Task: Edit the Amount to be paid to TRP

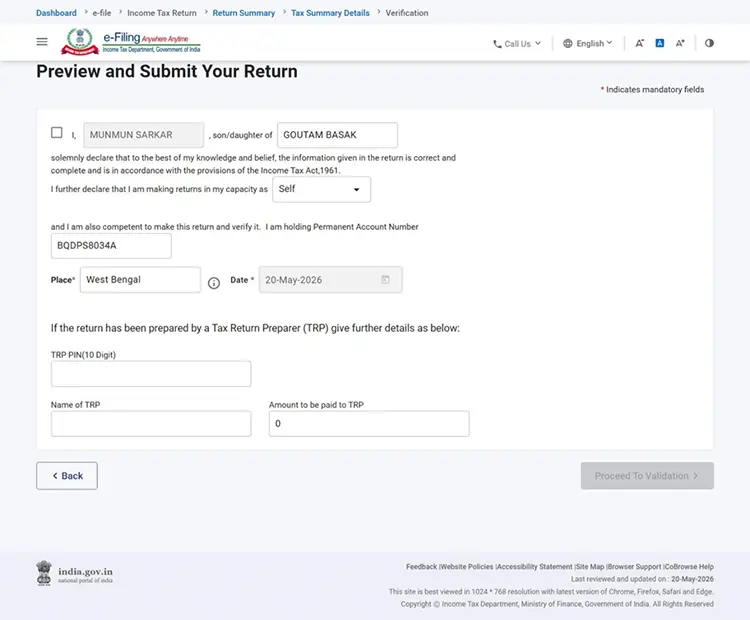Action: click(x=369, y=423)
